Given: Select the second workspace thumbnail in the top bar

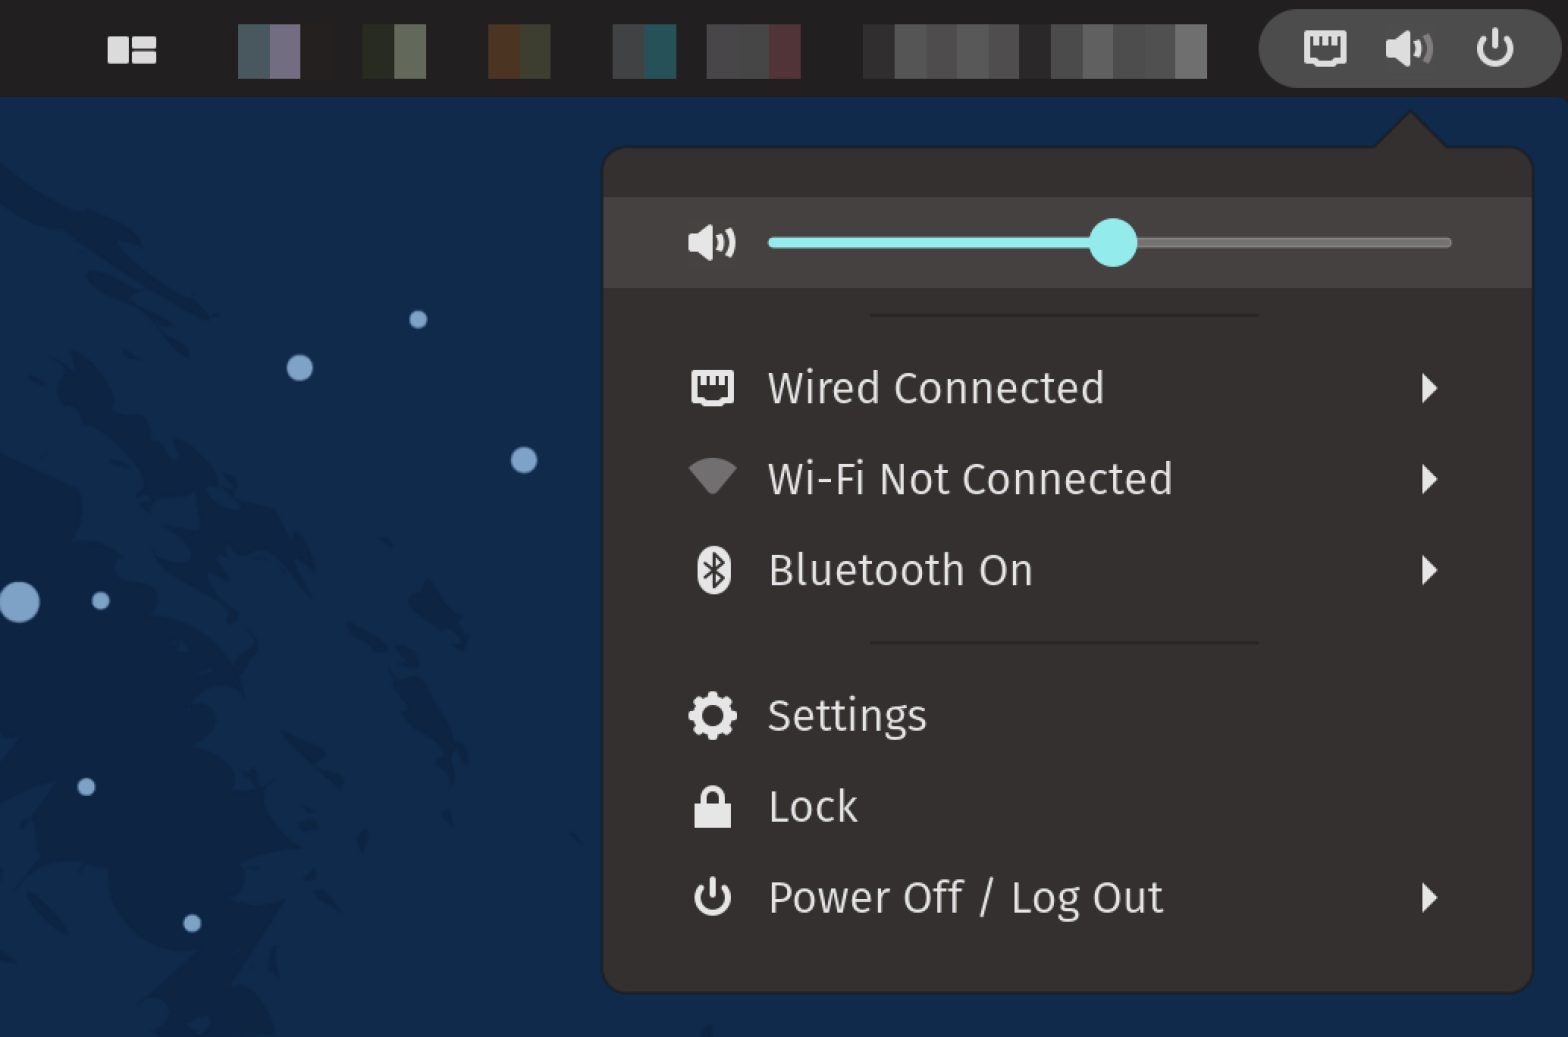Looking at the screenshot, I should 394,52.
